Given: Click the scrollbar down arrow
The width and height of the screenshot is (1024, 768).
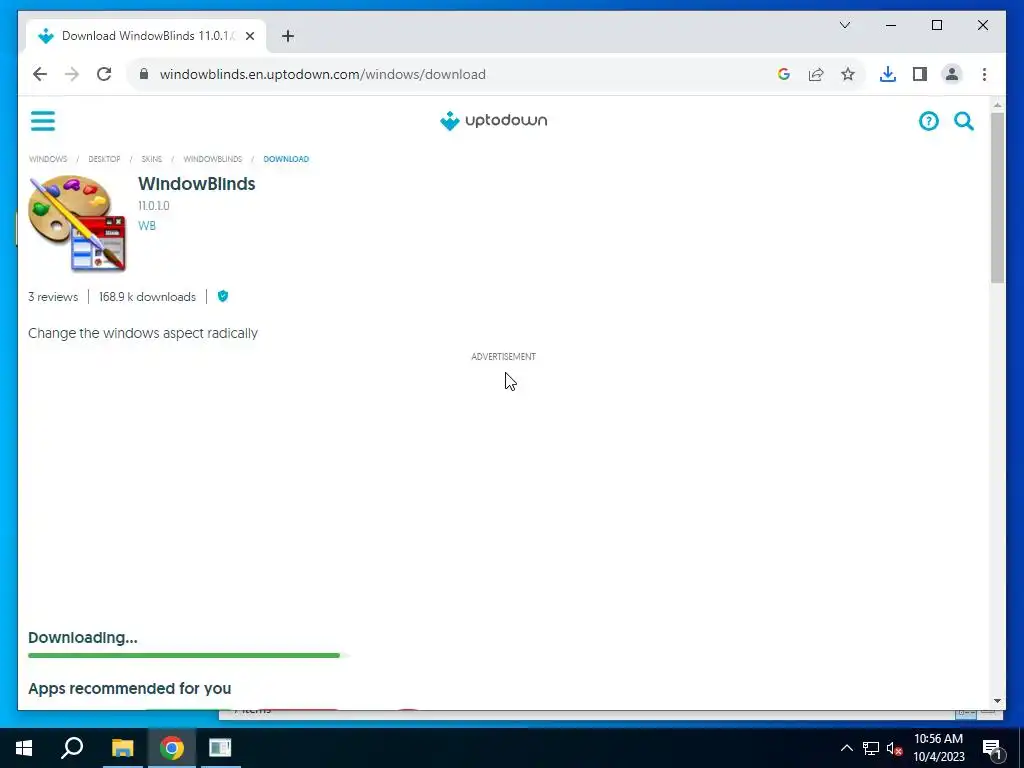Looking at the screenshot, I should (x=997, y=701).
